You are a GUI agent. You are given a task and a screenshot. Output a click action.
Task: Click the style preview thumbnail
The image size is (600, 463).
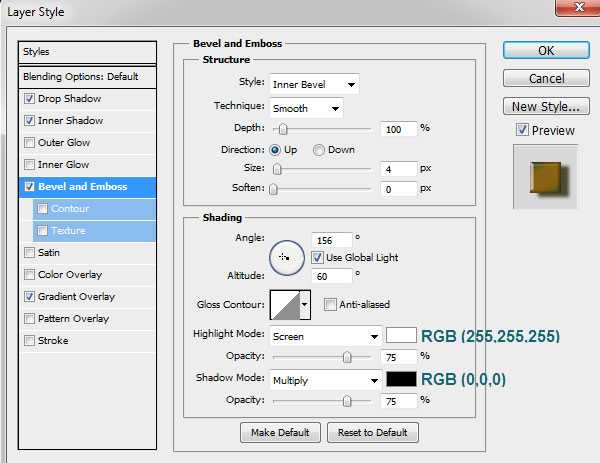[545, 176]
